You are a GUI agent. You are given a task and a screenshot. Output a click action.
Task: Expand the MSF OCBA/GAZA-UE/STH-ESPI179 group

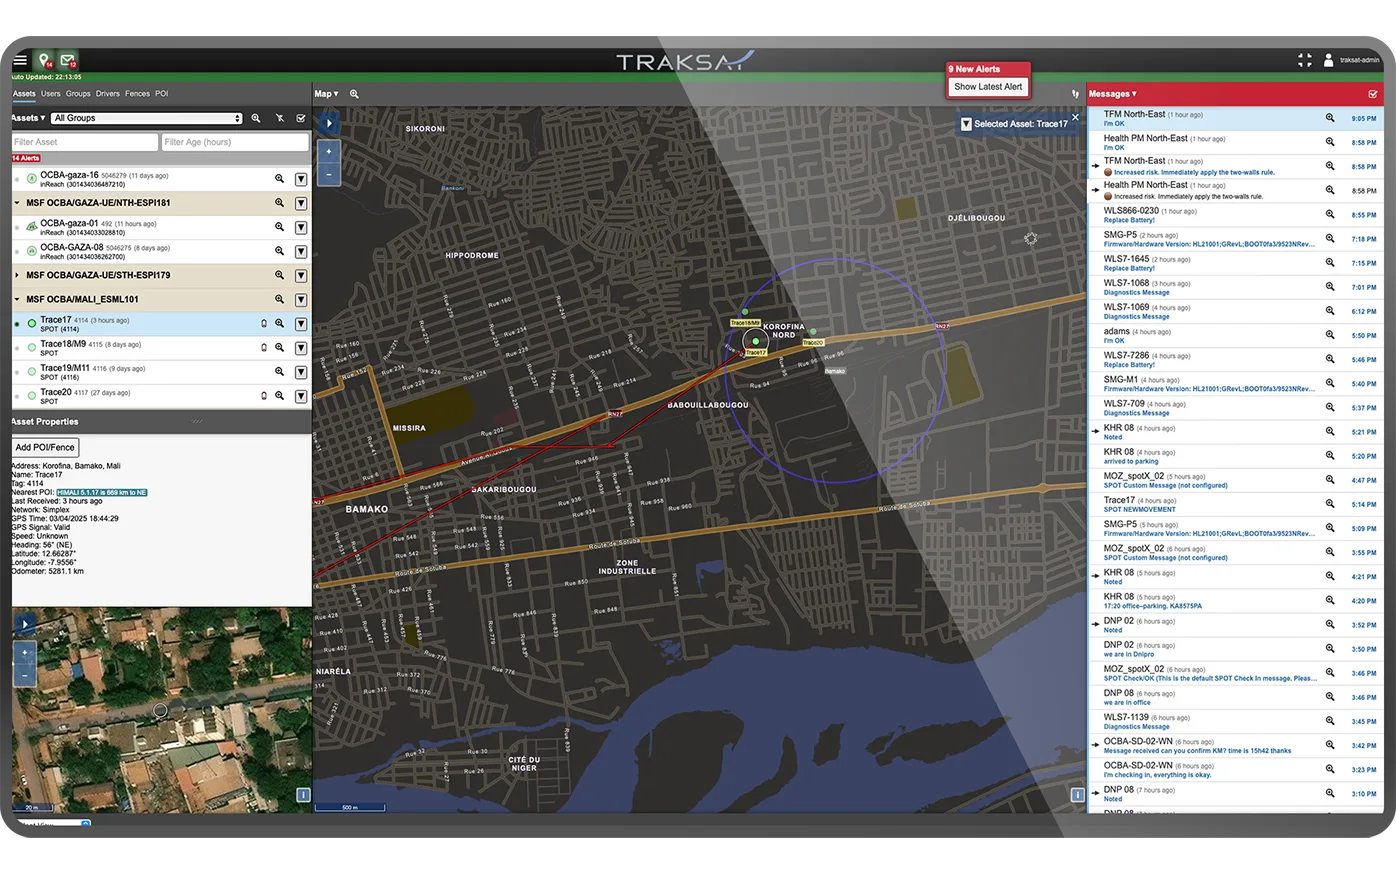(x=17, y=275)
